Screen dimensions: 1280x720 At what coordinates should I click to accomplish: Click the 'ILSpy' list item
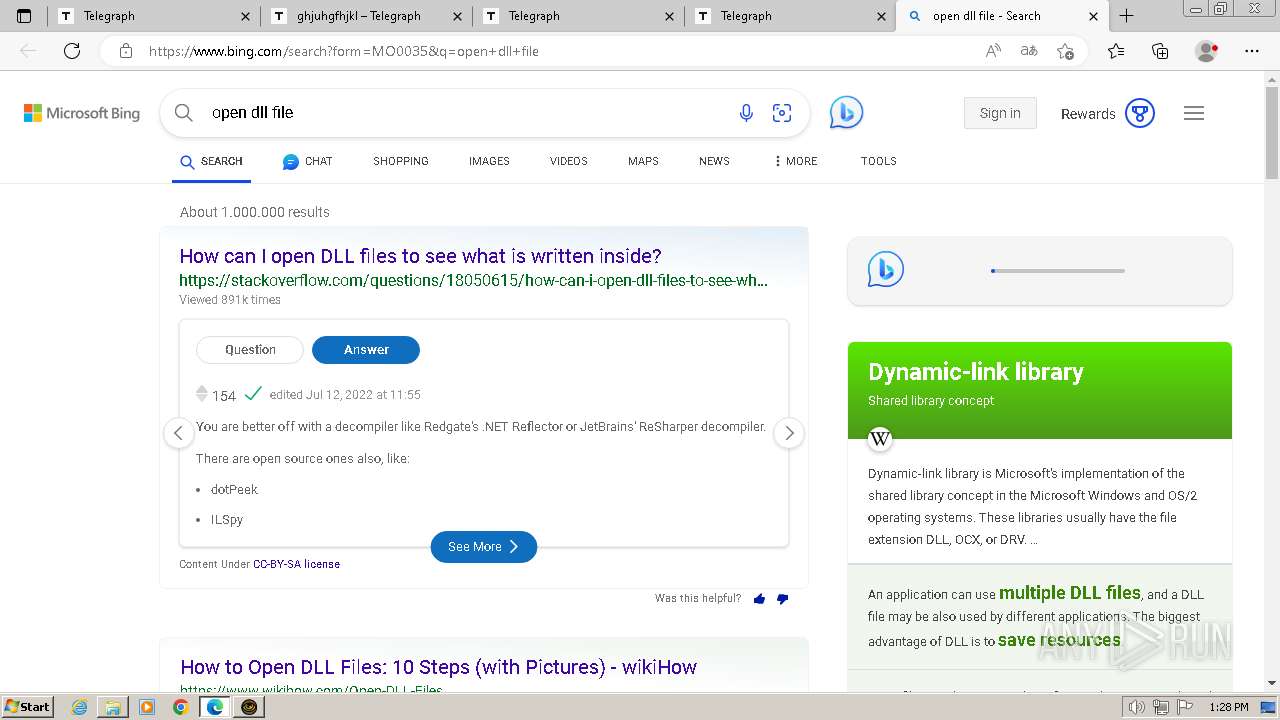[x=227, y=520]
